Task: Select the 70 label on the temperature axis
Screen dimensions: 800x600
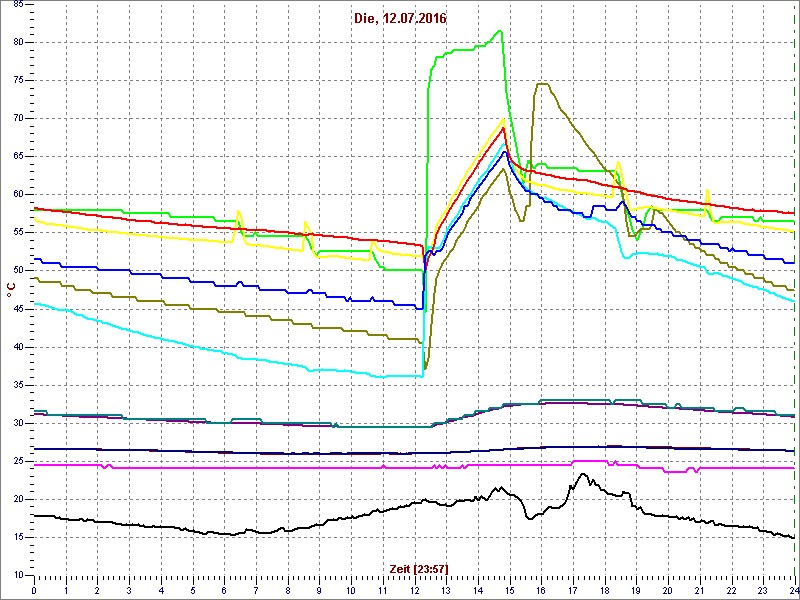Action: tap(17, 118)
